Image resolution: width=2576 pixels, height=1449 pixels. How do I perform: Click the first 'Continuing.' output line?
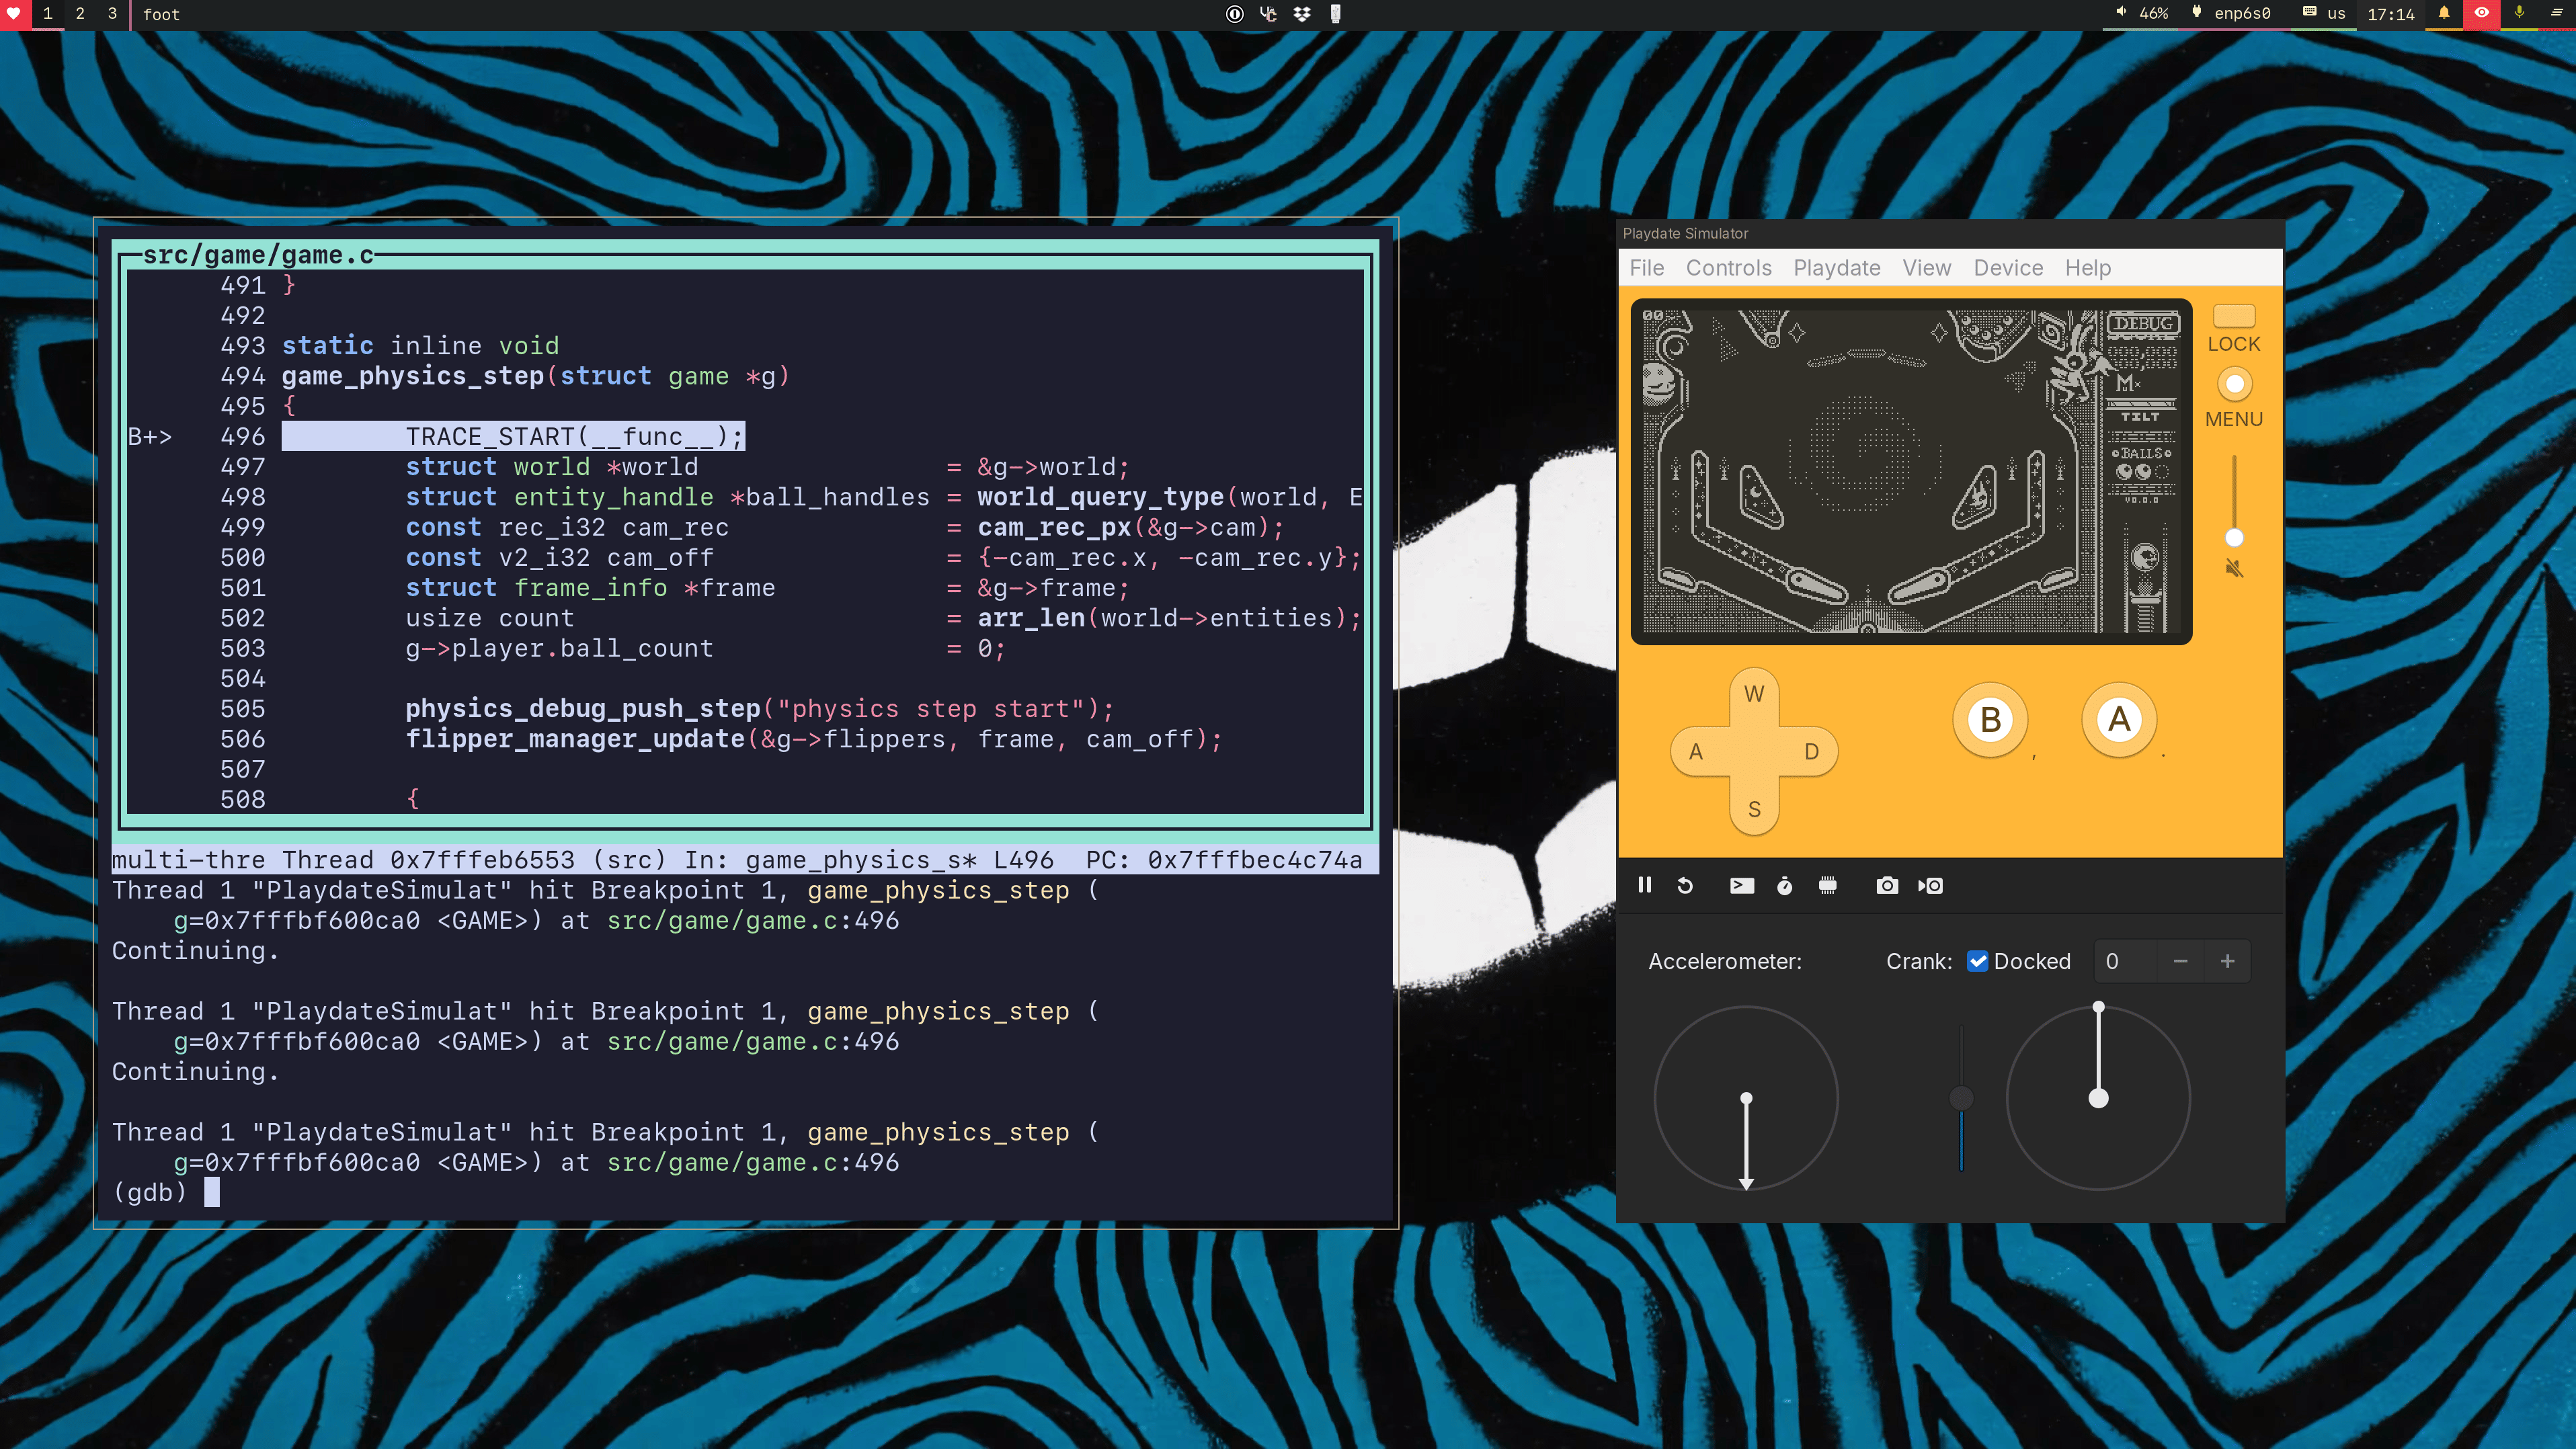tap(195, 951)
